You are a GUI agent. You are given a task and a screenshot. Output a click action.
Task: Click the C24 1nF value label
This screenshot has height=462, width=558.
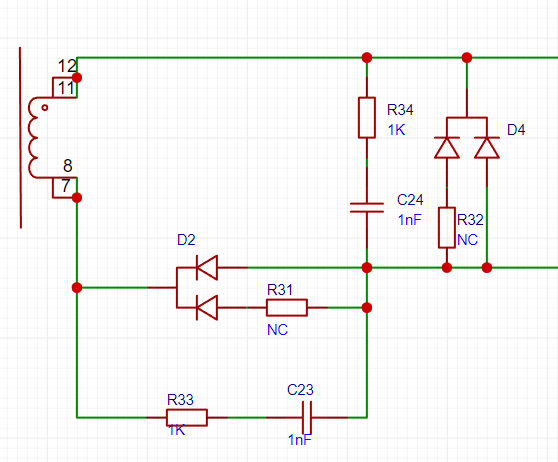[x=410, y=220]
